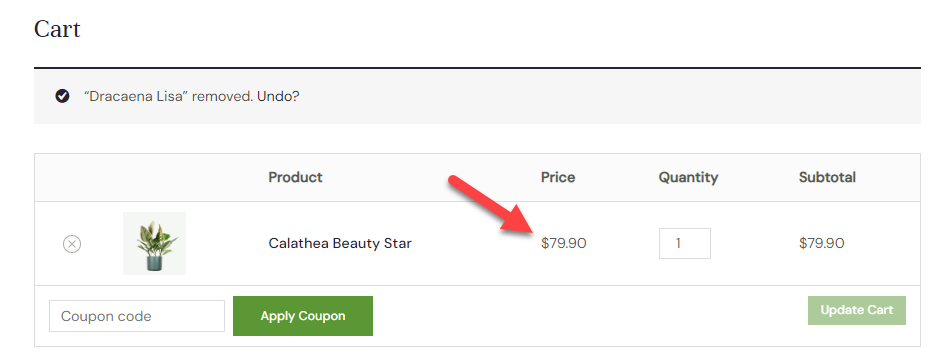Click the "Dracaena Lisa" removed message text
Viewport: 941px width, 361px height.
(x=169, y=97)
